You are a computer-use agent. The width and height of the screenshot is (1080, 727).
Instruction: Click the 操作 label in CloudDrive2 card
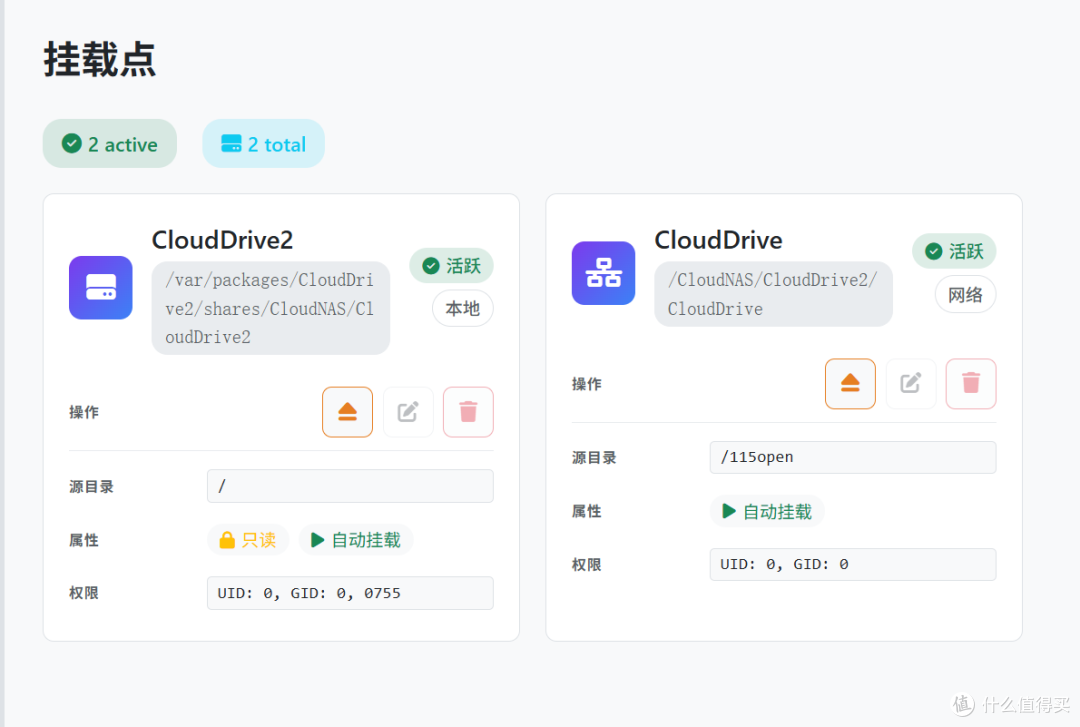pyautogui.click(x=84, y=412)
